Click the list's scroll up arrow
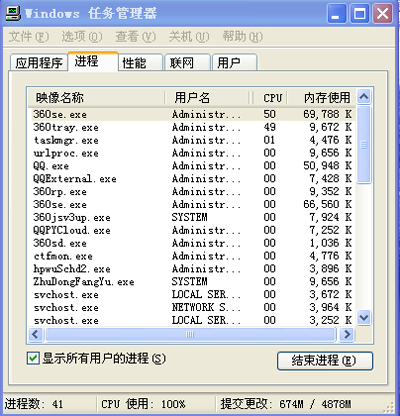The height and width of the screenshot is (416, 400). (x=364, y=97)
